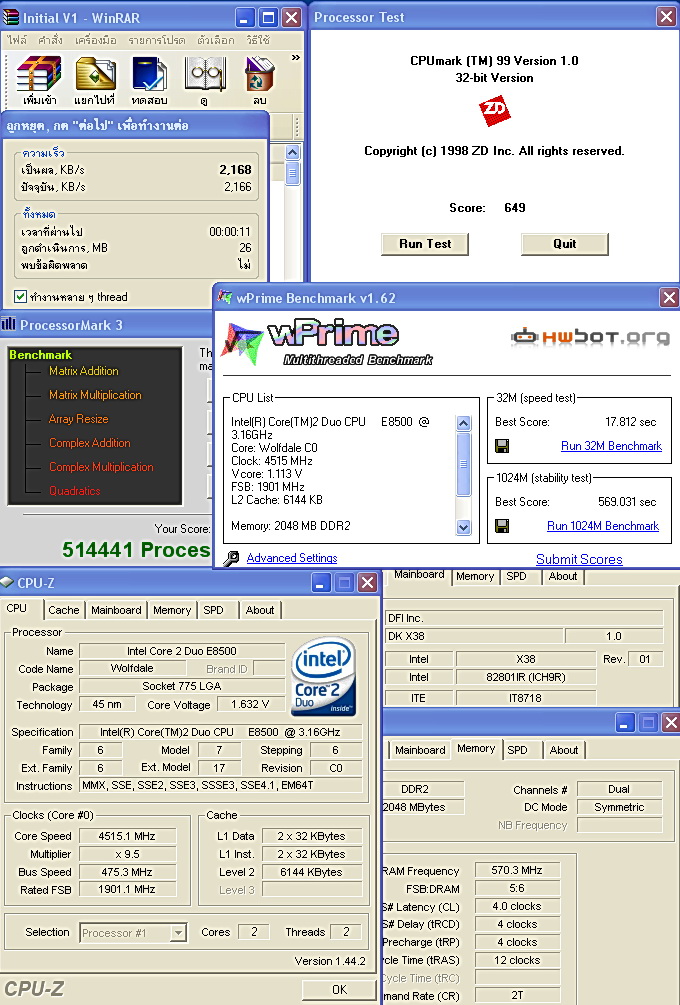Click the hwbot.org logo

point(590,336)
